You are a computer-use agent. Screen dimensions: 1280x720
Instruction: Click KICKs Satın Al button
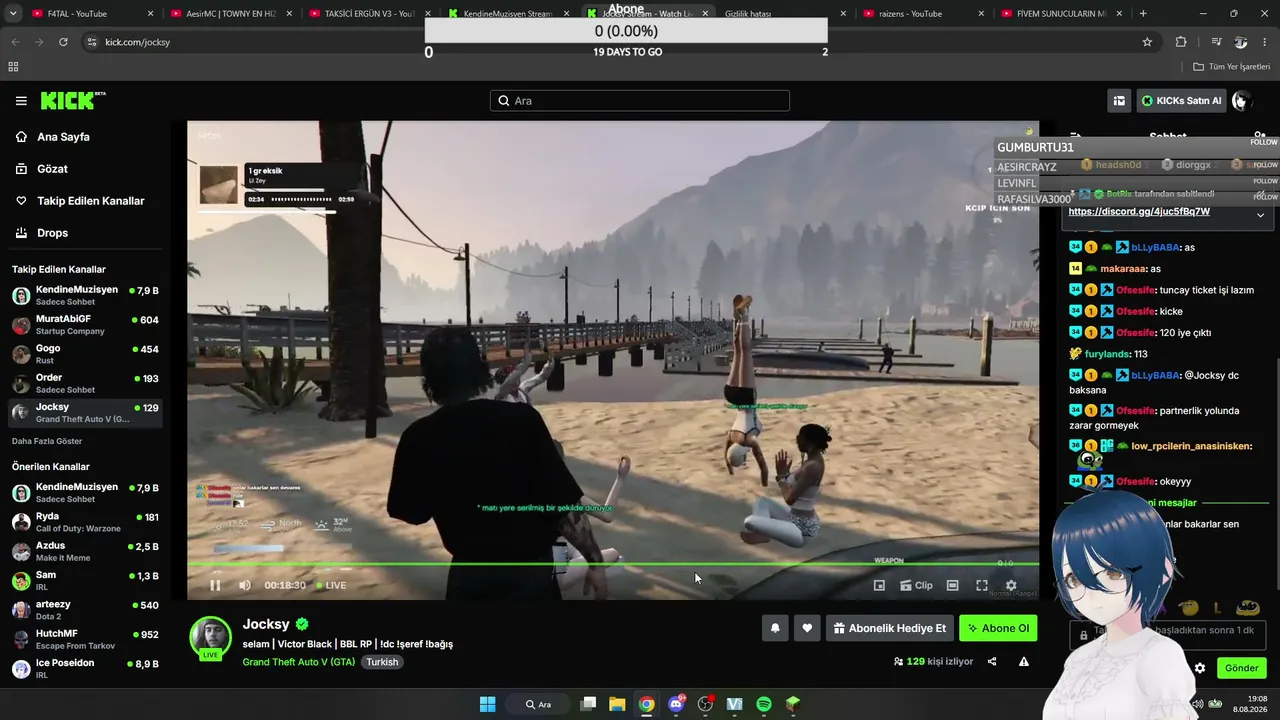(1181, 101)
